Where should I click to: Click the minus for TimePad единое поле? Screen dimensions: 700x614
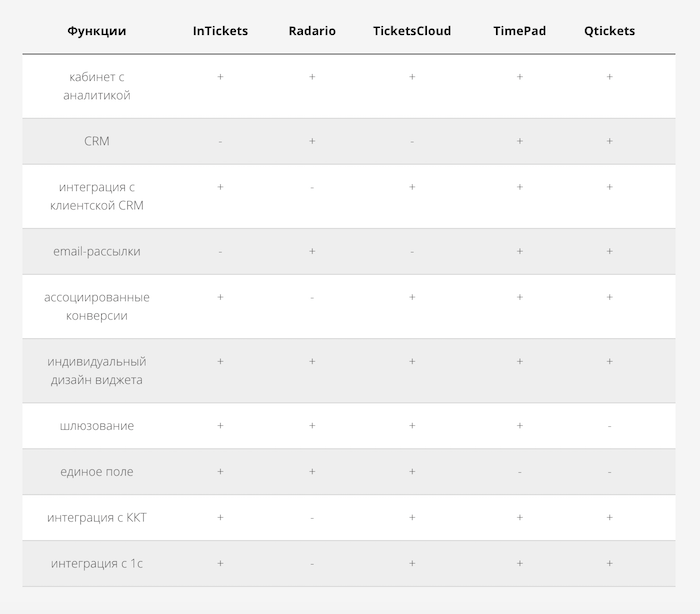tap(520, 472)
